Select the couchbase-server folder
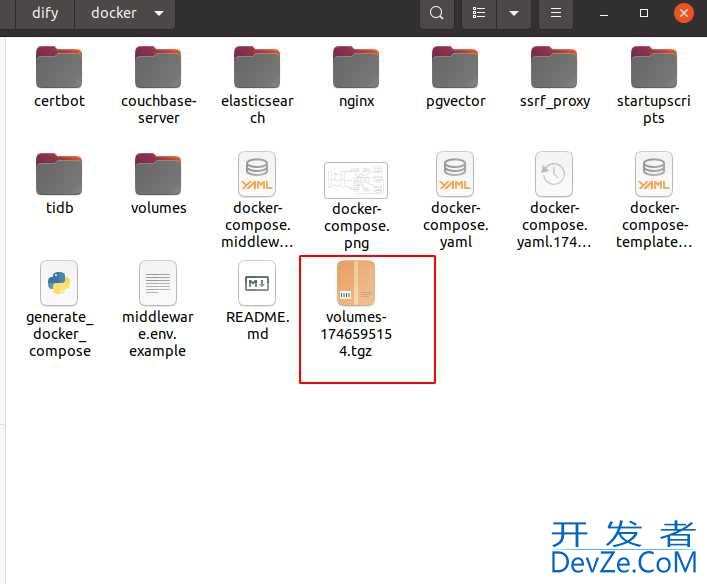 pos(158,68)
